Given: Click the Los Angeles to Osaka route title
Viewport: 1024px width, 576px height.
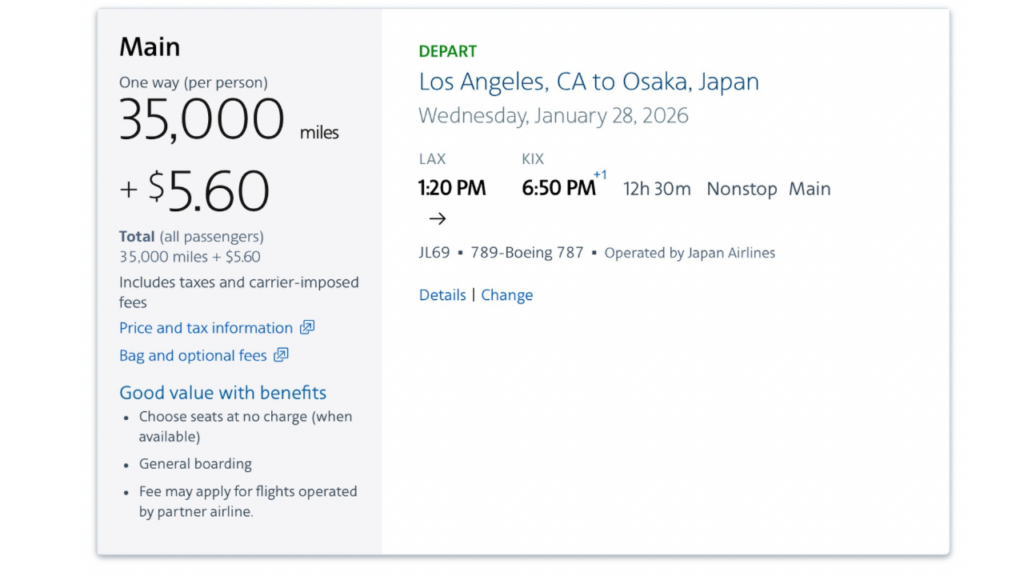Looking at the screenshot, I should pyautogui.click(x=588, y=82).
